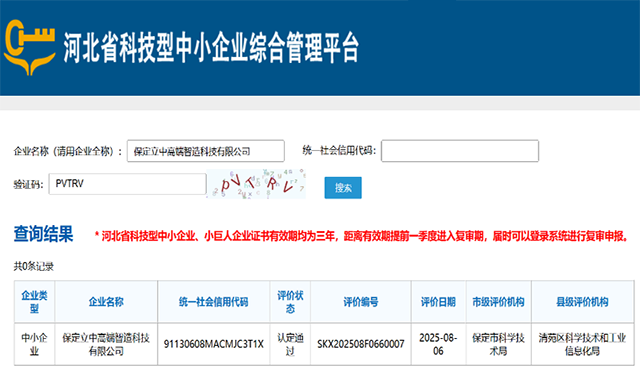The width and height of the screenshot is (640, 370).
Task: Click the 评价状态 column header
Action: coord(290,301)
